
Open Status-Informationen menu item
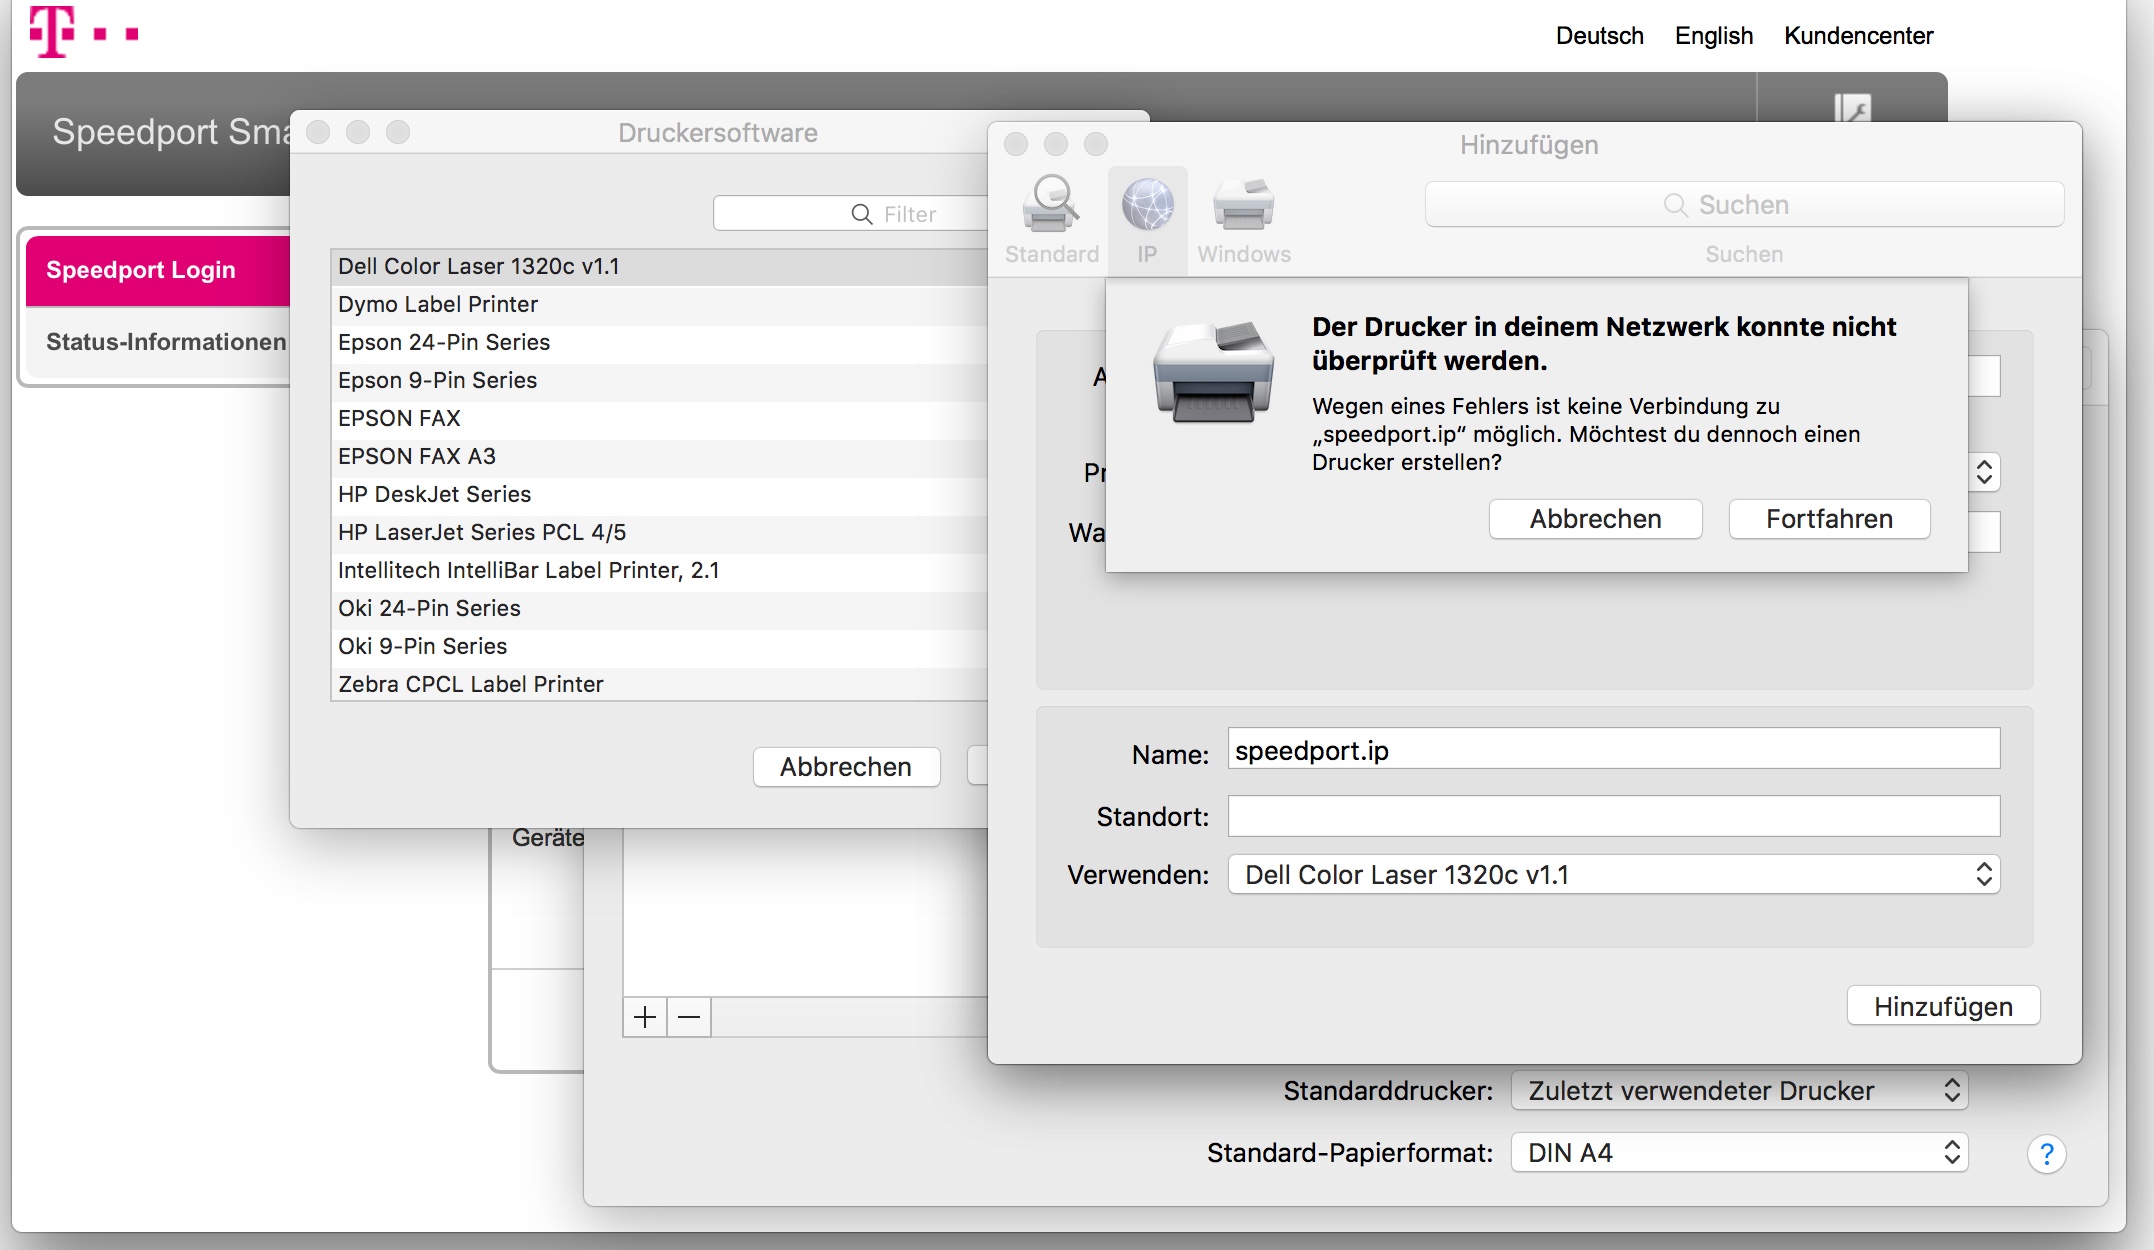[x=158, y=342]
